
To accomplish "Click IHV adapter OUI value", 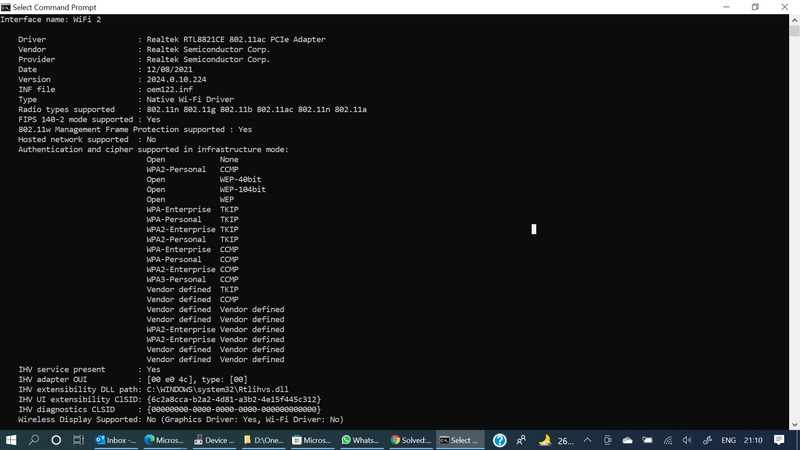I will 197,380.
